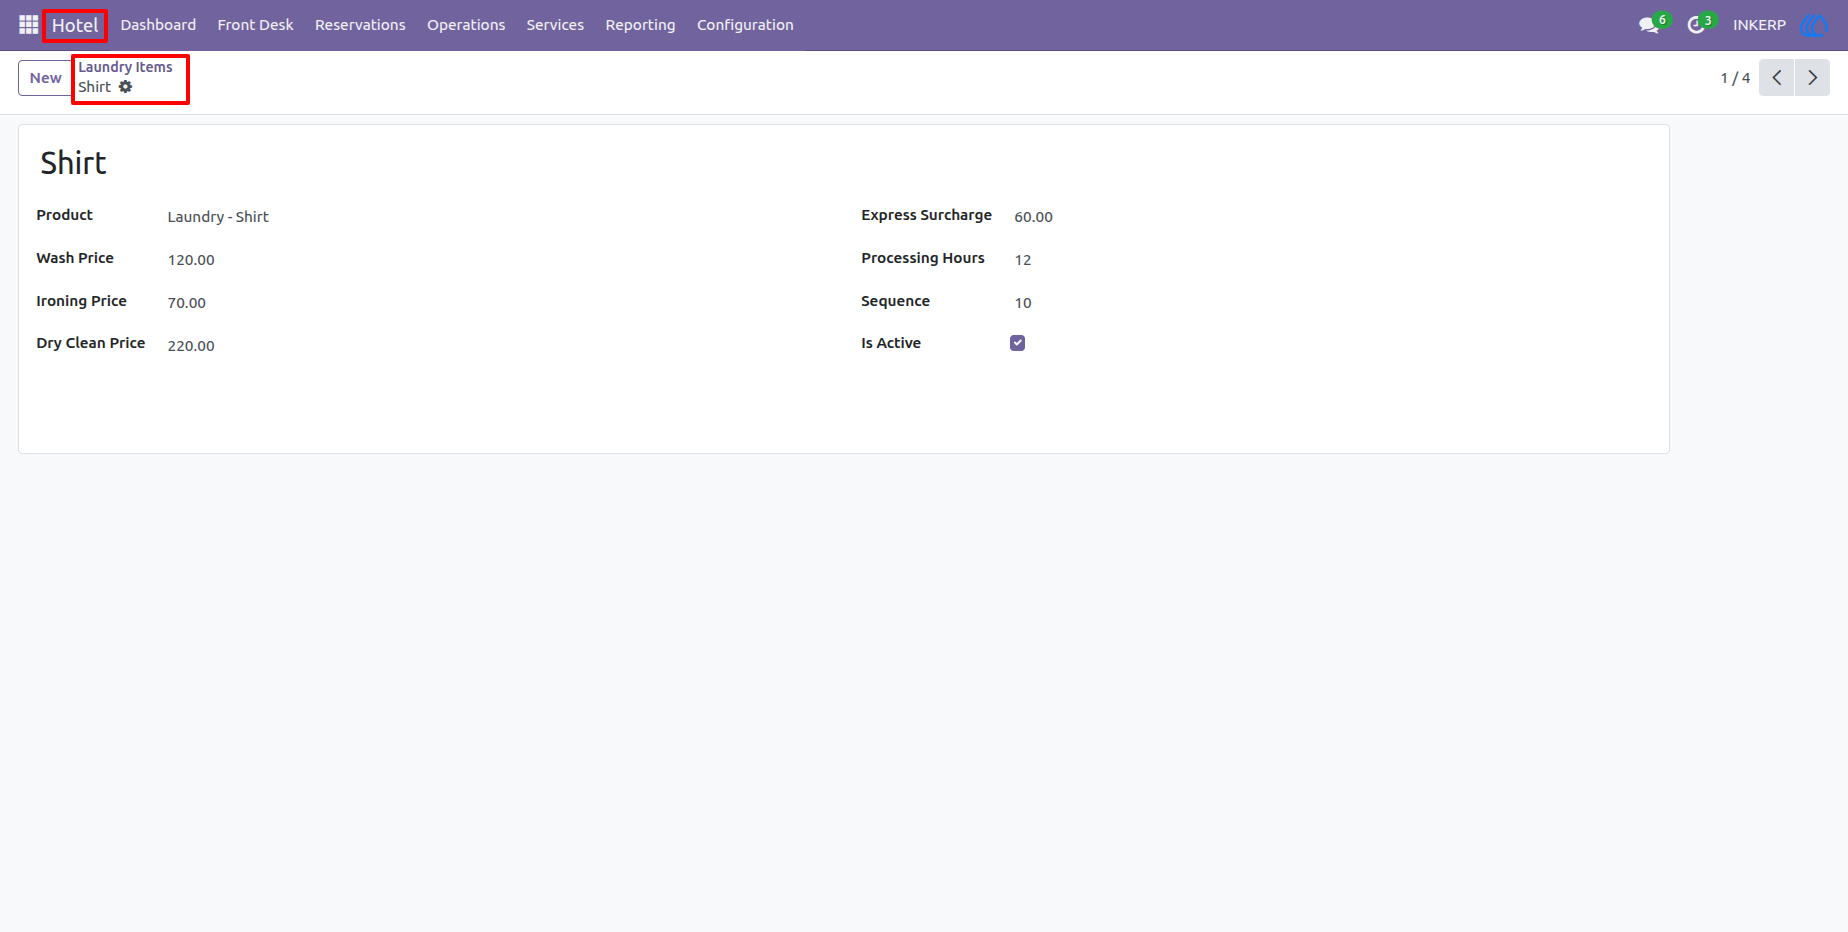1848x932 pixels.
Task: Create a New laundry item
Action: [x=45, y=78]
